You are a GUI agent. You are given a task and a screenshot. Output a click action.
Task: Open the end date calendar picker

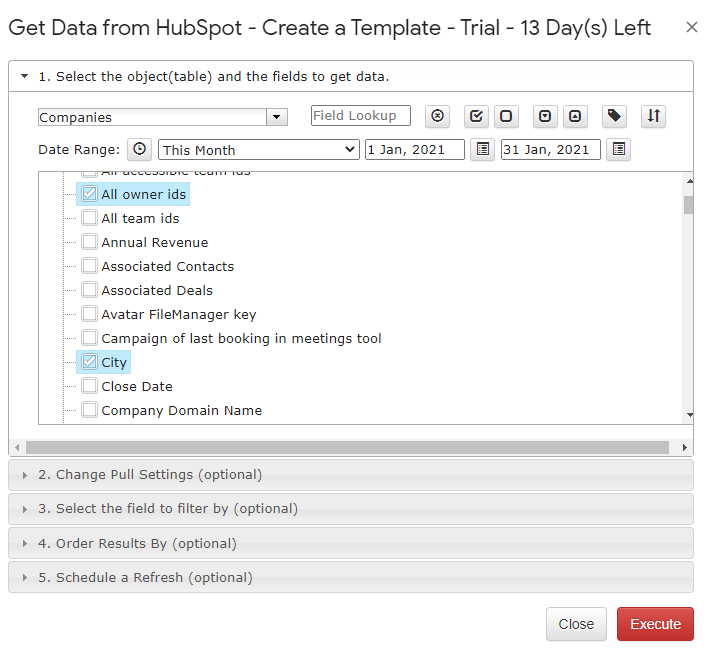point(619,150)
